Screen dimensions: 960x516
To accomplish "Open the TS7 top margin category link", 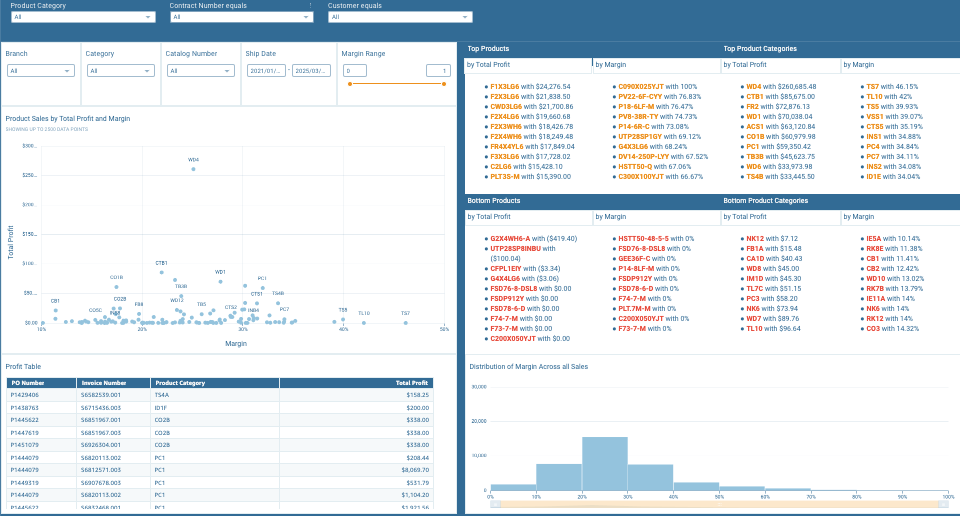I will pyautogui.click(x=872, y=87).
